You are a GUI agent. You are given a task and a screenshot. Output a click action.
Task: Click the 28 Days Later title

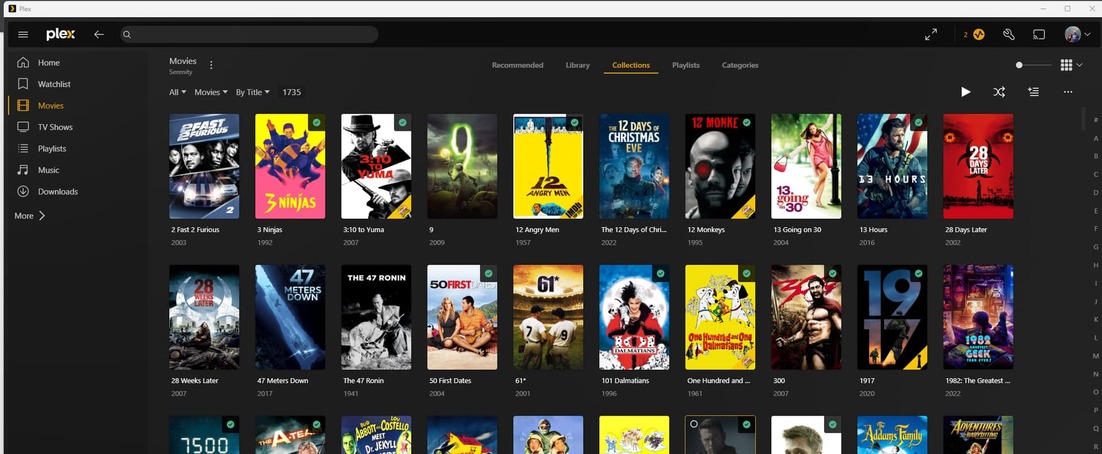(966, 230)
